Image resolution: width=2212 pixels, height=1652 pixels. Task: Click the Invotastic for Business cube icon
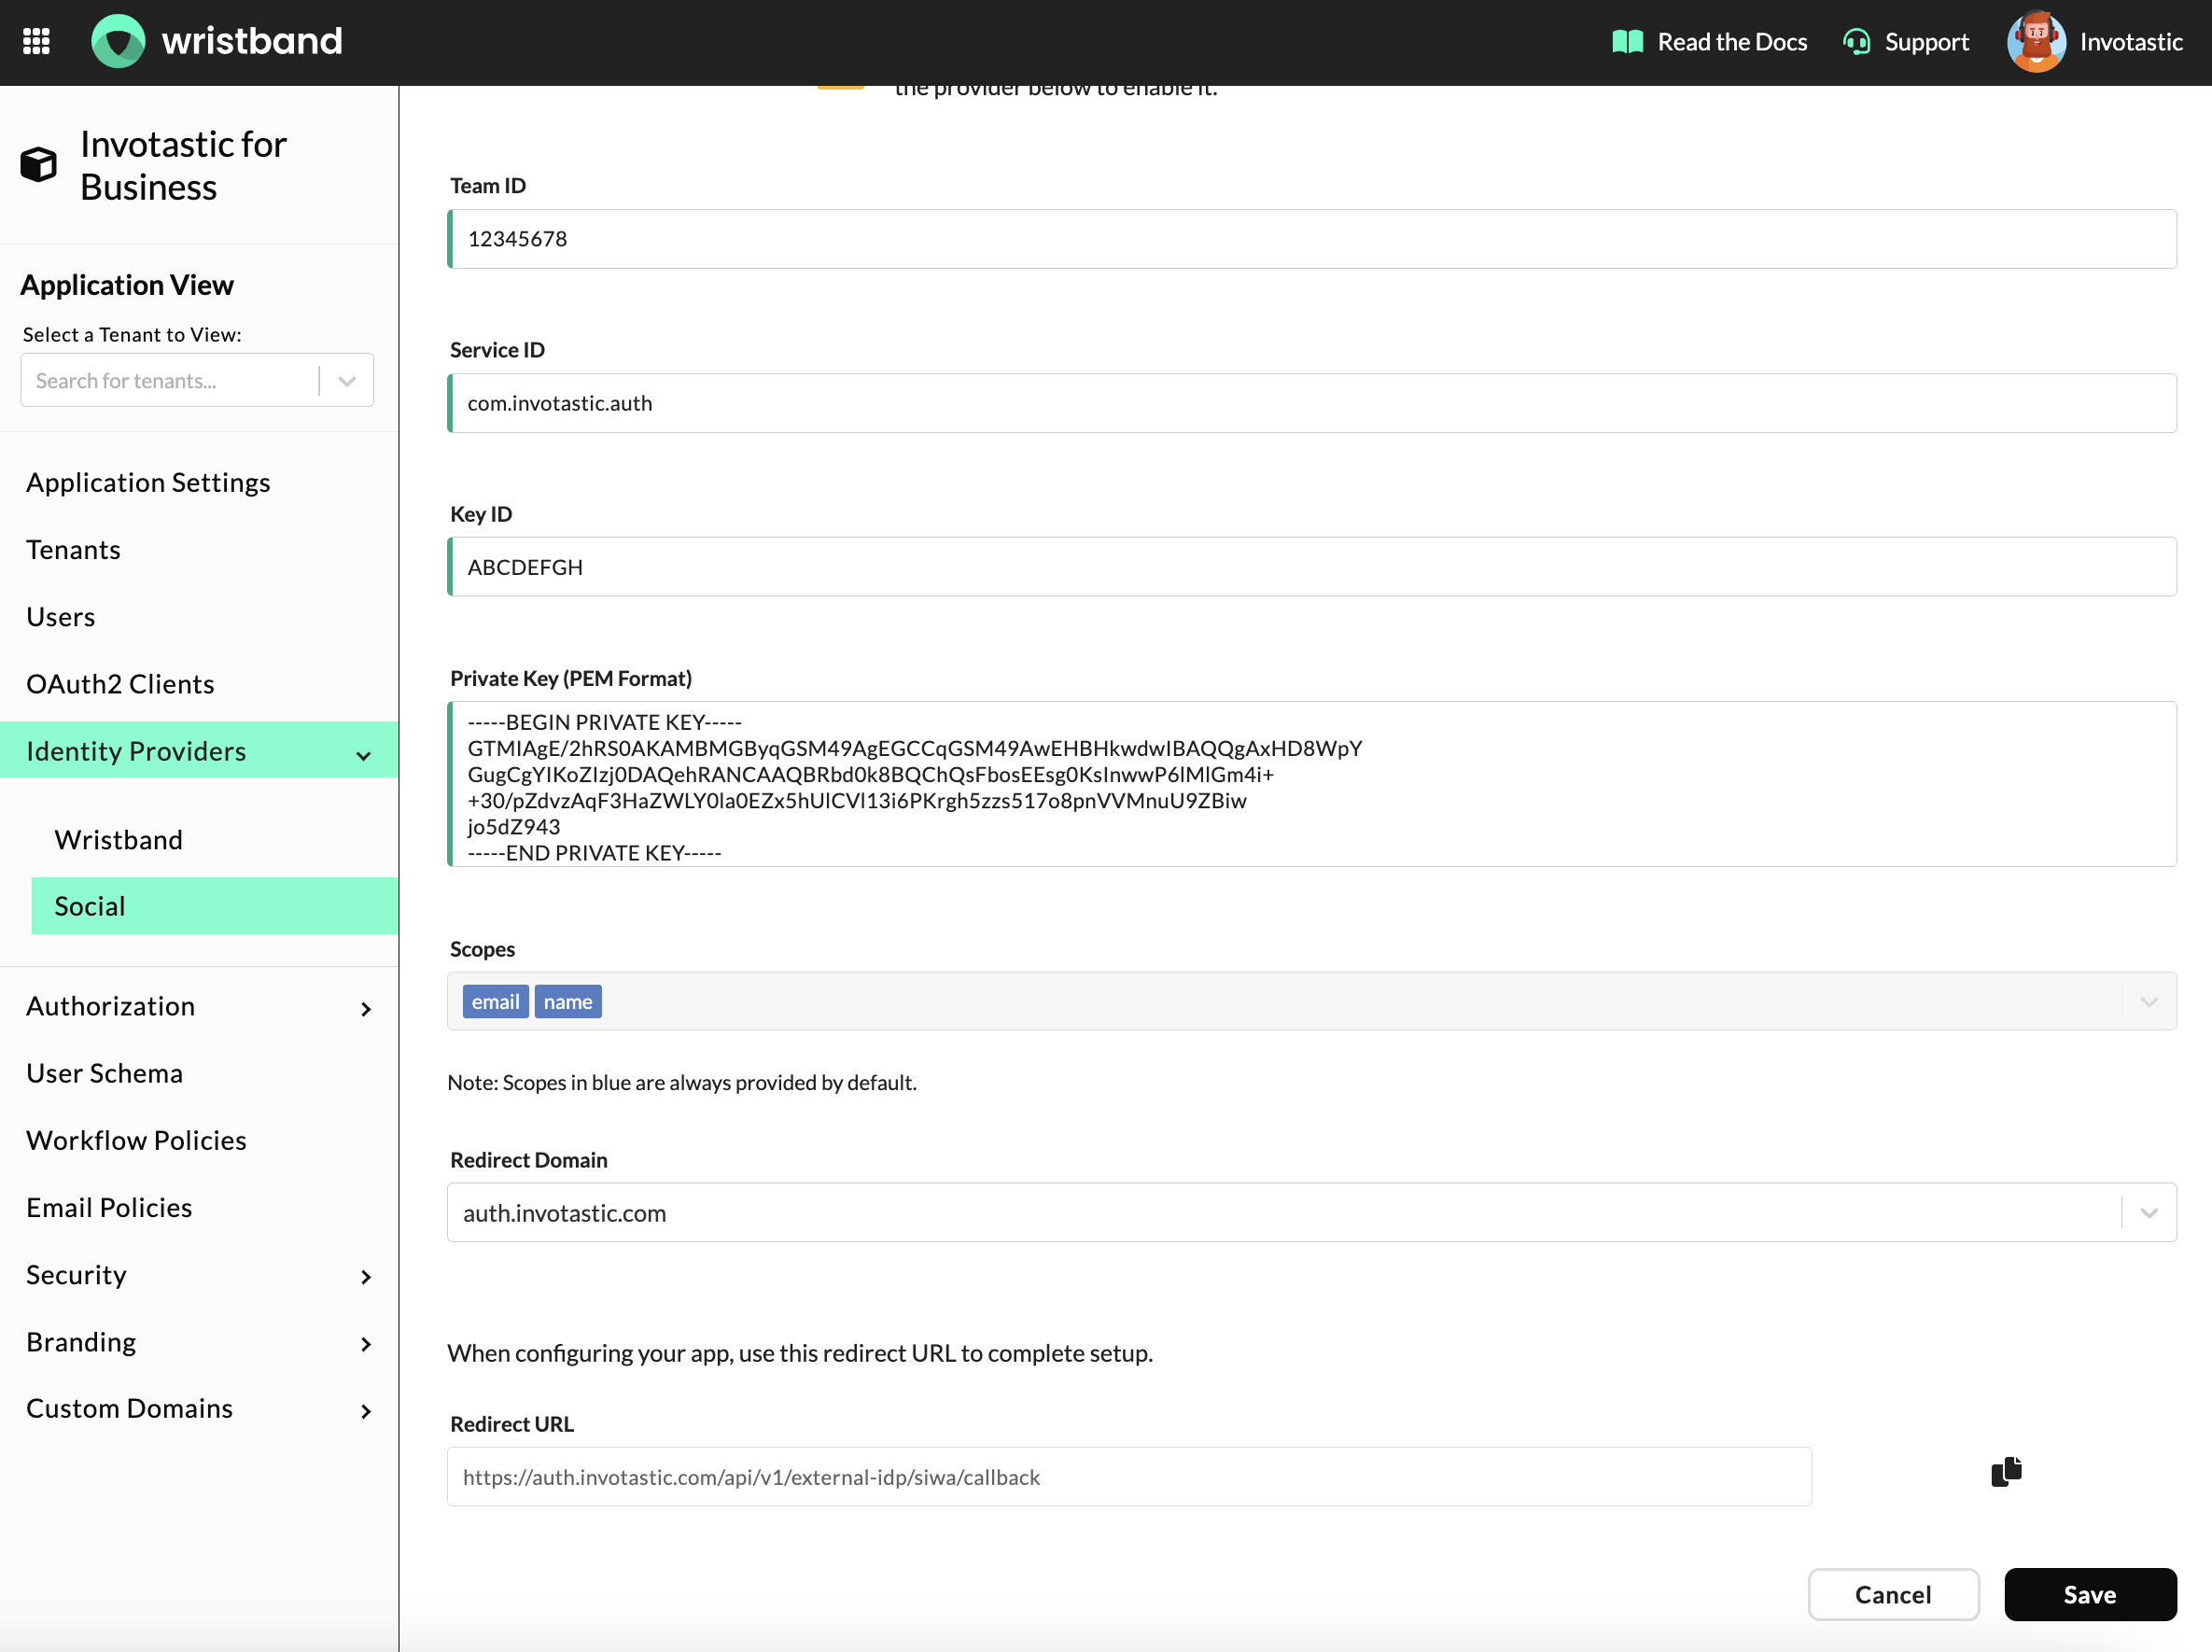pos(39,165)
